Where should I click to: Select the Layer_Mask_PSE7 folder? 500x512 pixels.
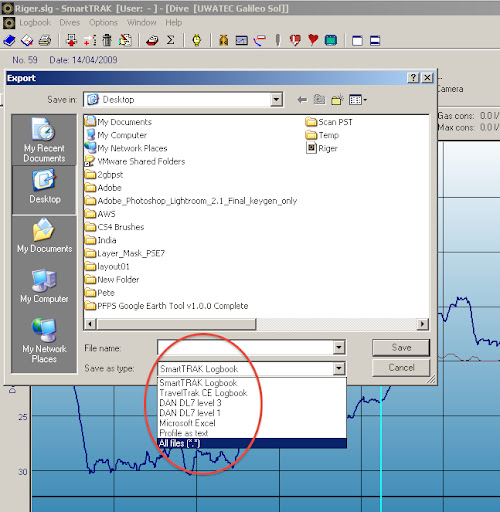(125, 253)
